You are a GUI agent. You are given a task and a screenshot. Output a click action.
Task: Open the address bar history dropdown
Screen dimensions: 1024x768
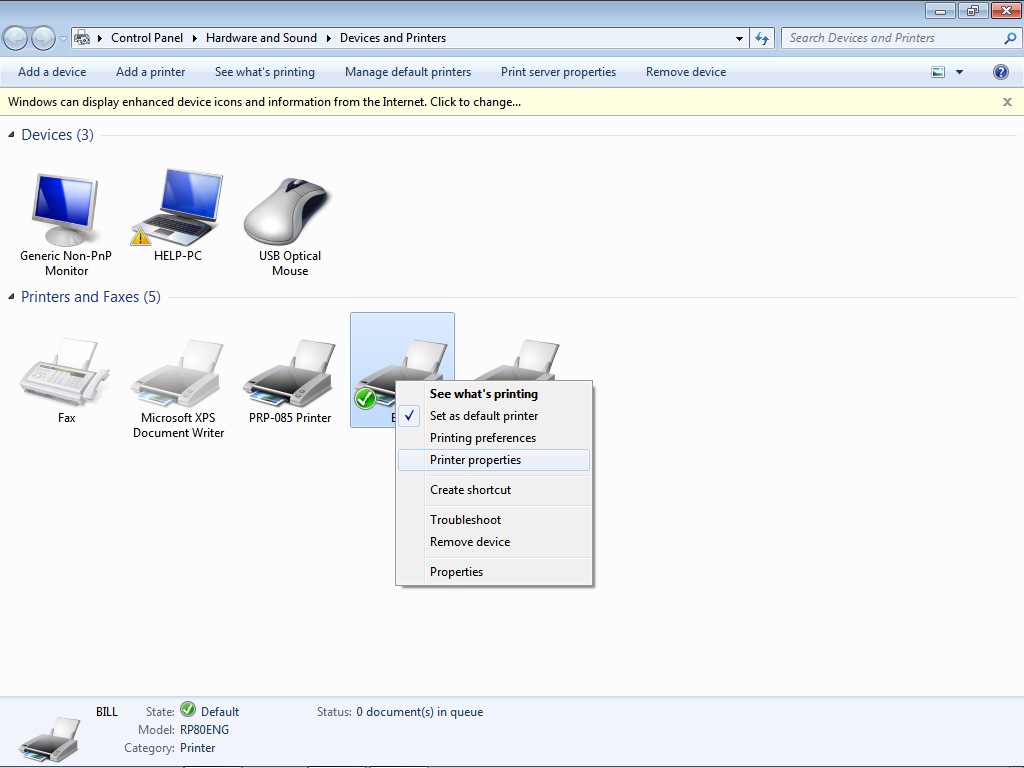pos(739,38)
